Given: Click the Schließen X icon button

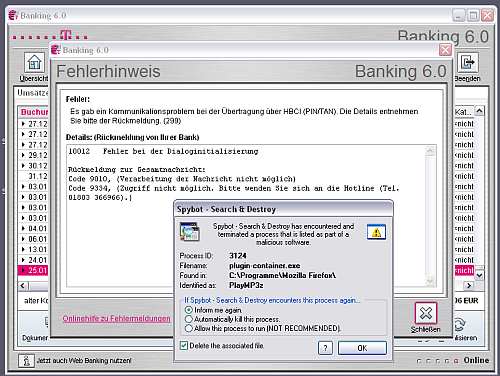Looking at the screenshot, I should click(426, 313).
